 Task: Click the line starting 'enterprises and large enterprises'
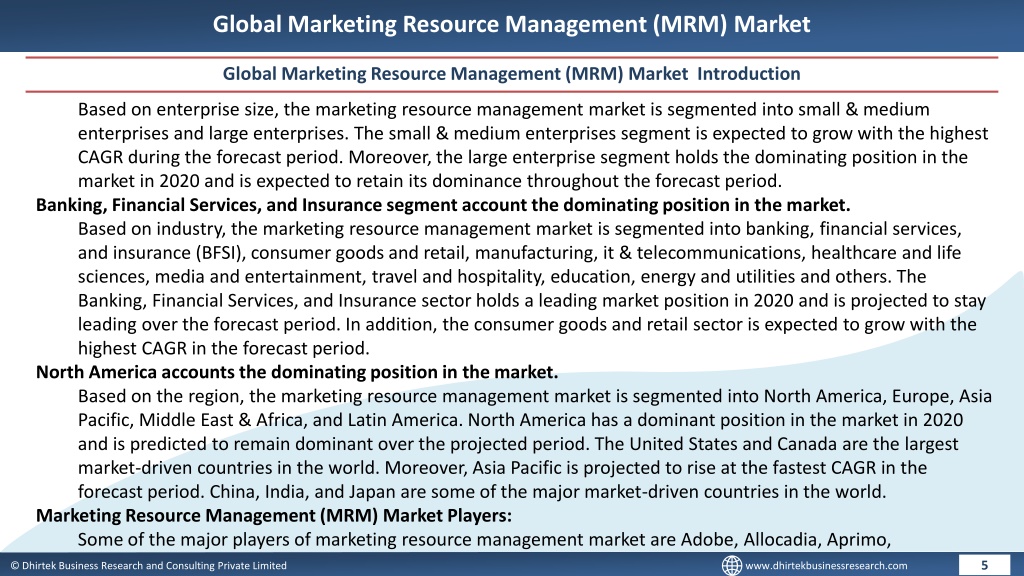(533, 133)
